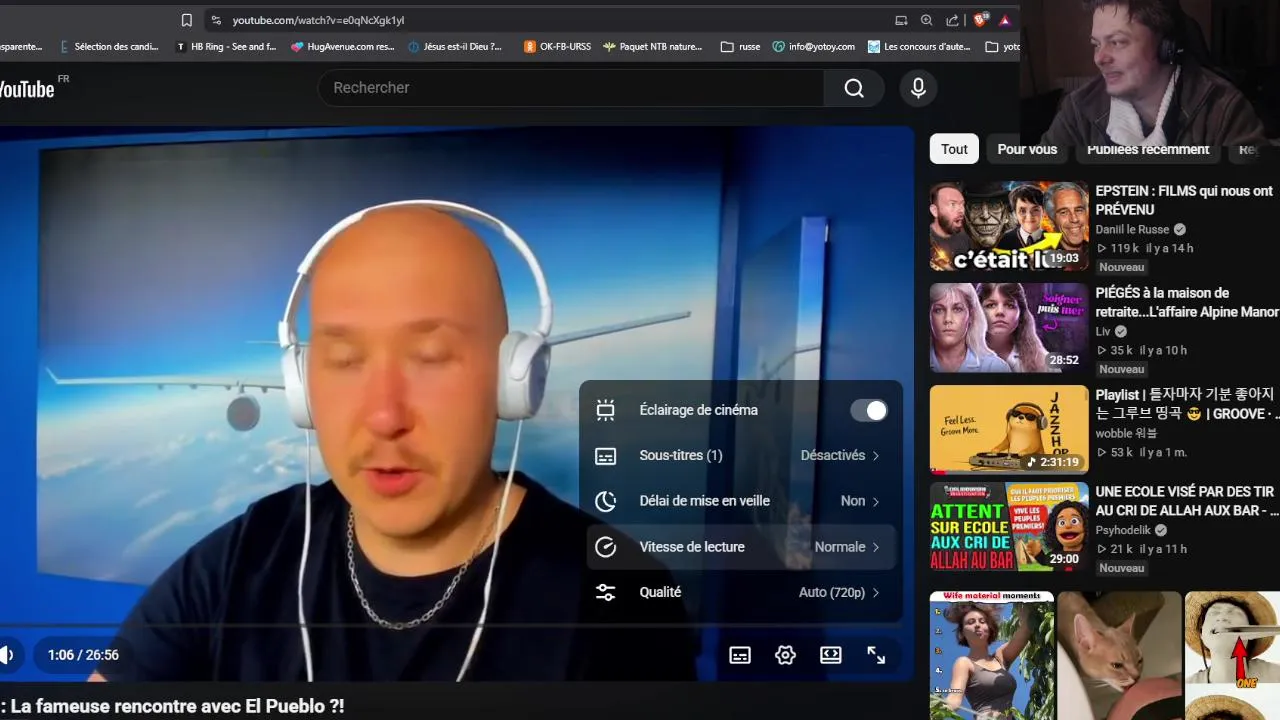Open the Playlist GROOVE video title
This screenshot has width=1280, height=720.
(1186, 404)
